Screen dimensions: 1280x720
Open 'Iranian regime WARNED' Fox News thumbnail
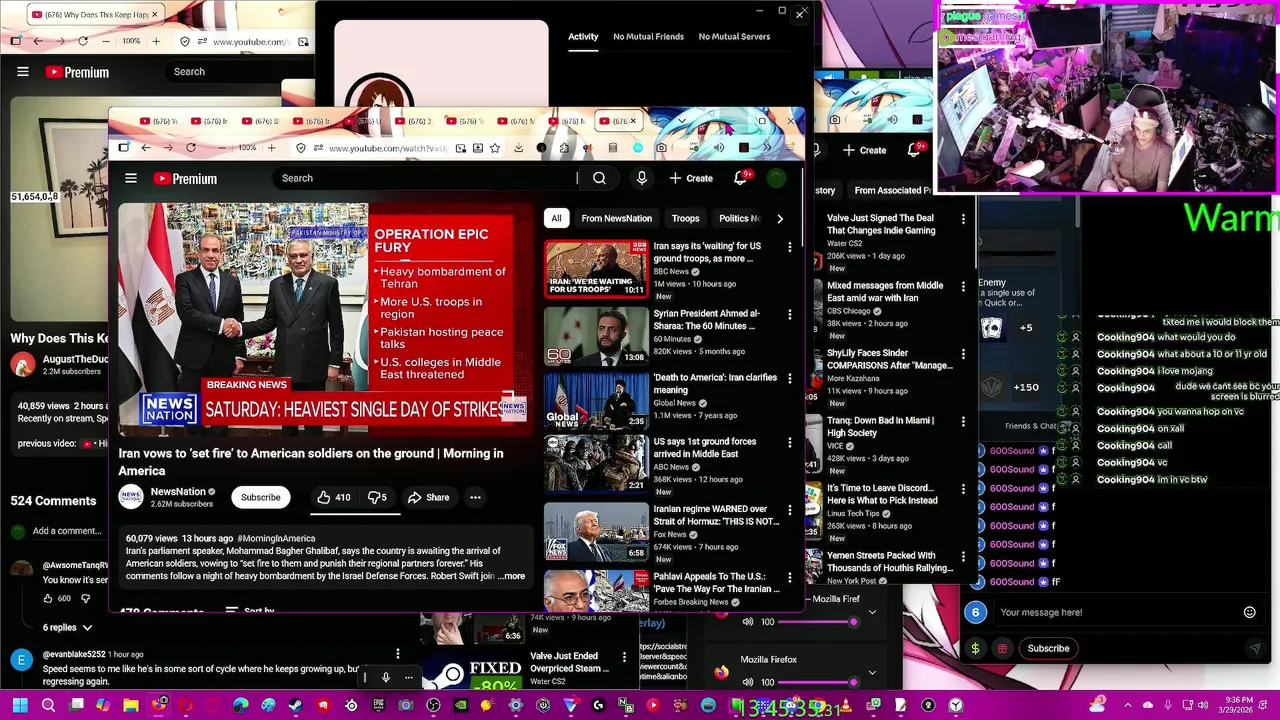pos(596,531)
